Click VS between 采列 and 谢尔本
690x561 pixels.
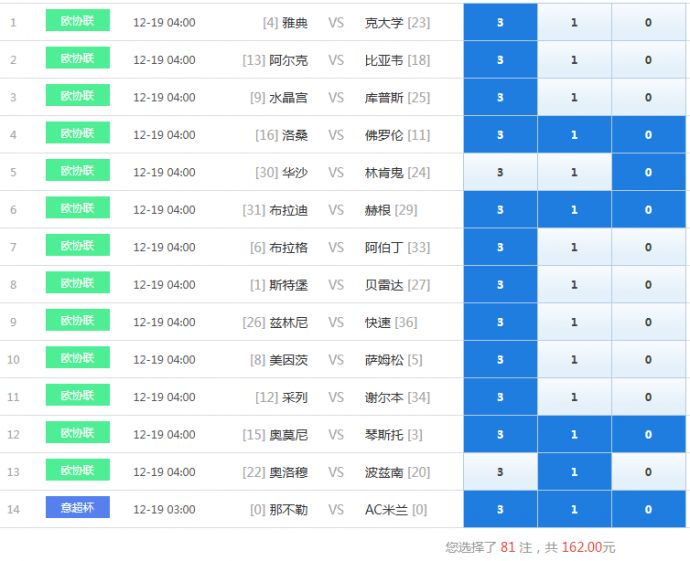click(335, 397)
